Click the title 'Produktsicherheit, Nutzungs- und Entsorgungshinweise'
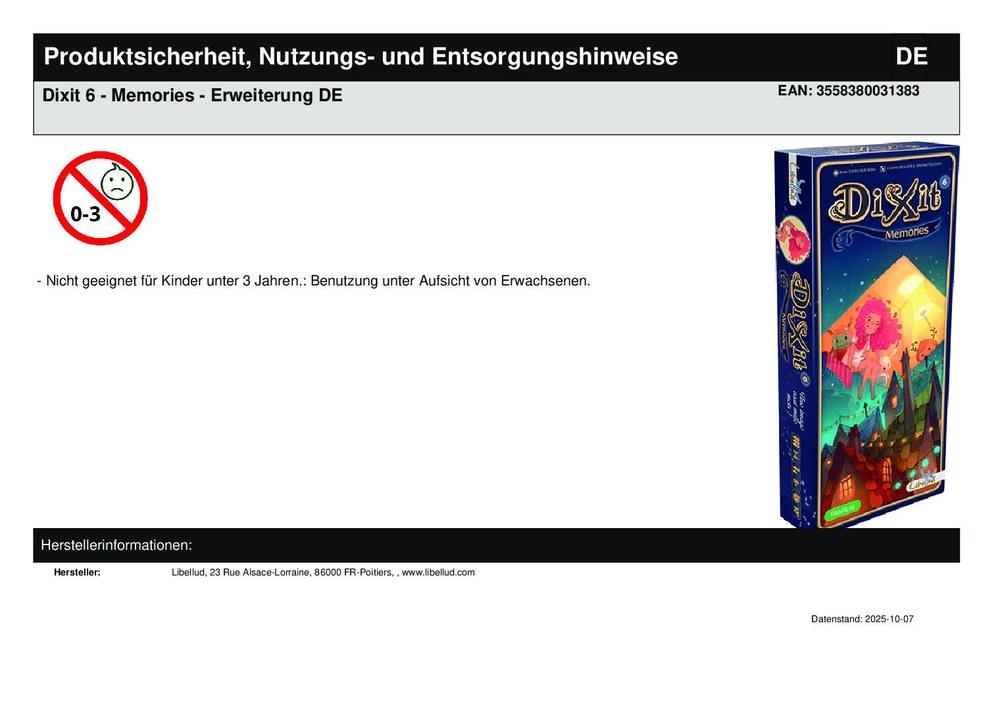Image resolution: width=1000 pixels, height=707 pixels. (x=360, y=57)
